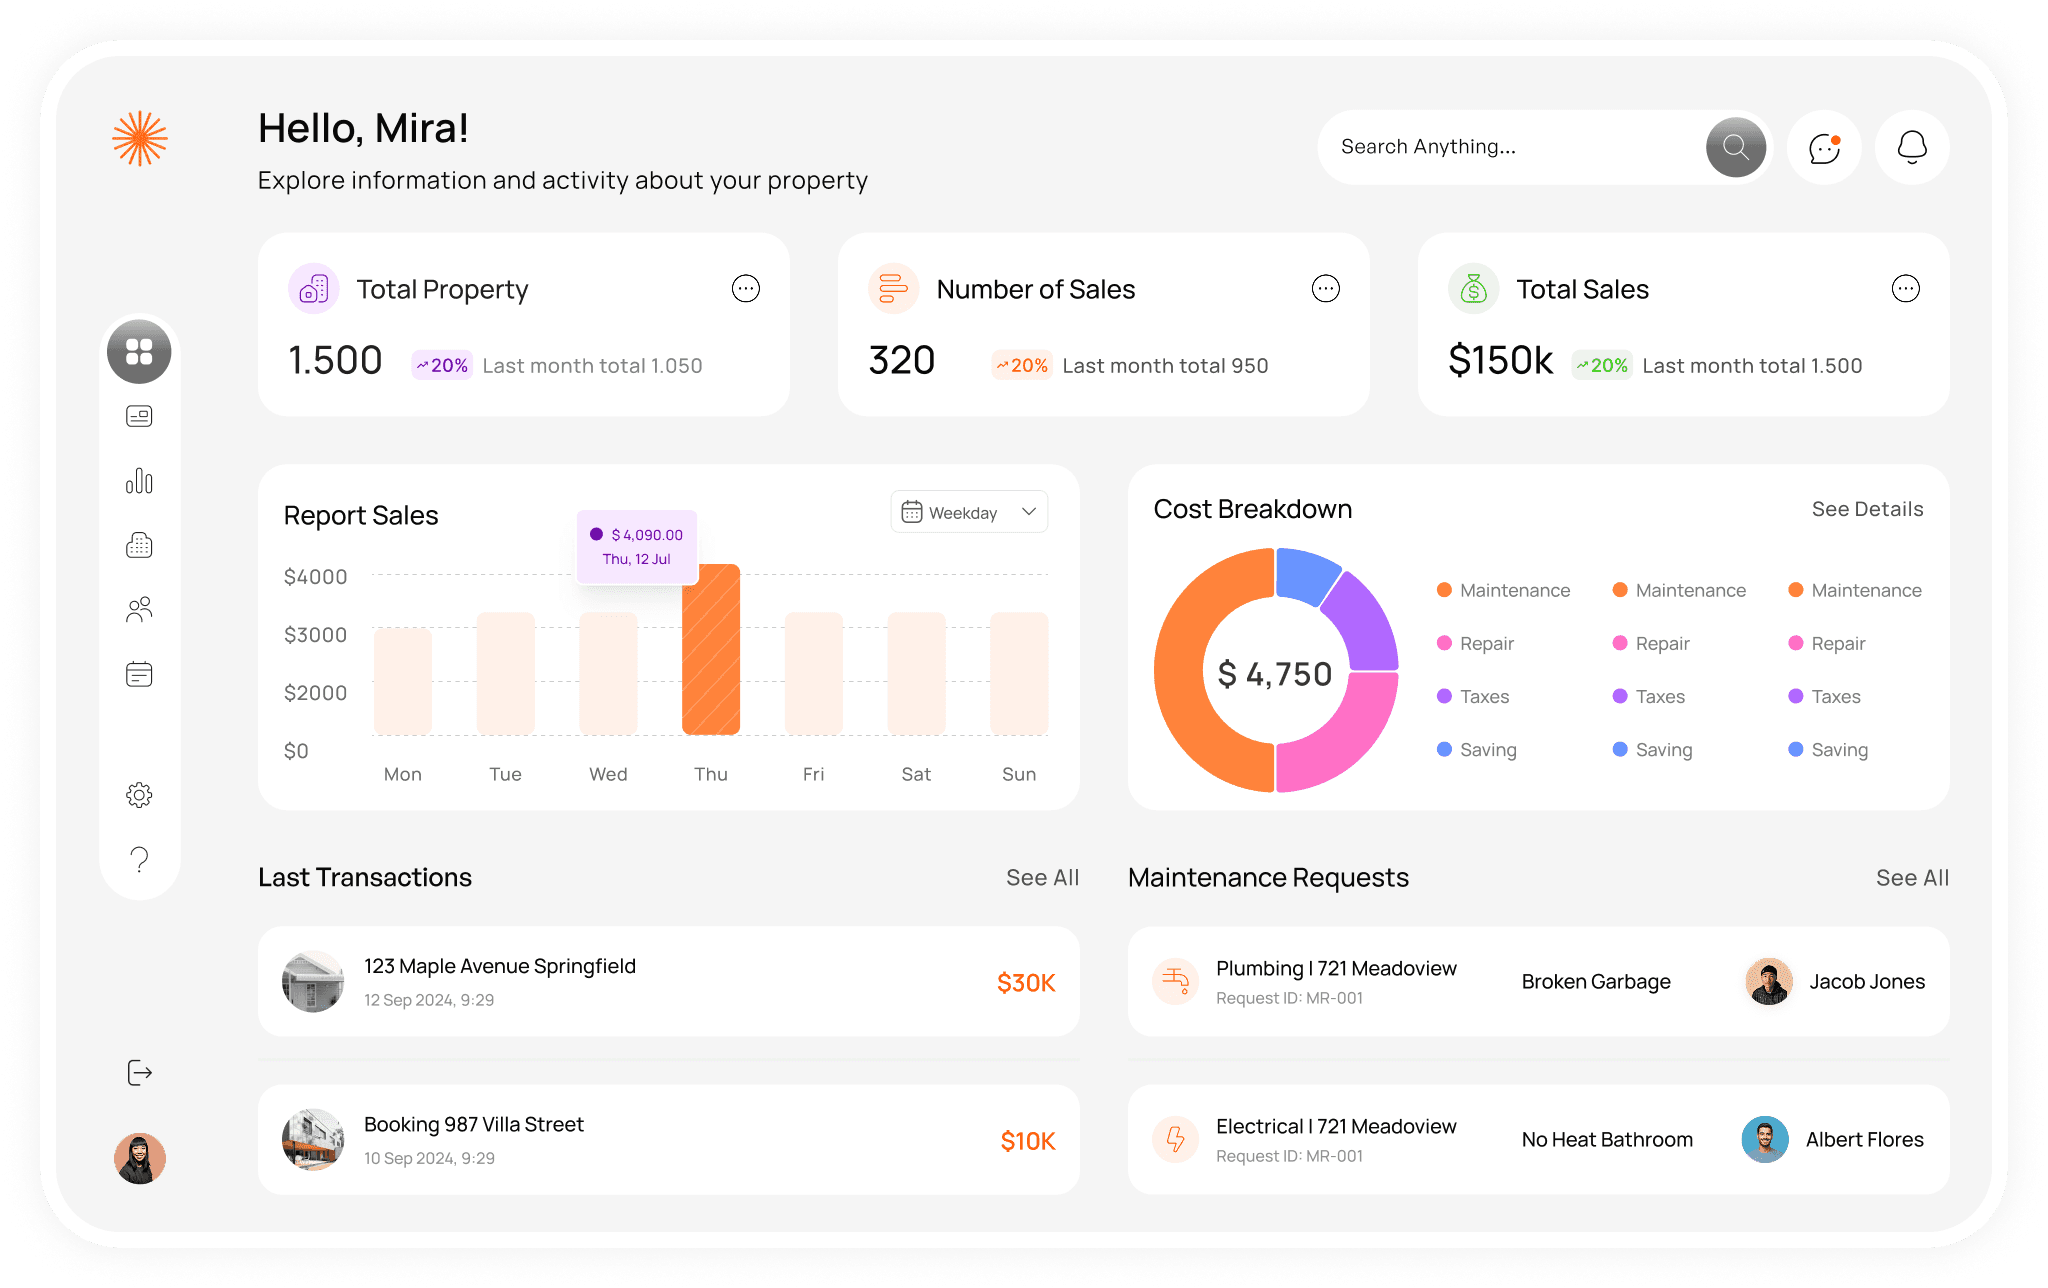Image resolution: width=2048 pixels, height=1288 pixels.
Task: Open options menu on the Total Sales card
Action: 1905,288
